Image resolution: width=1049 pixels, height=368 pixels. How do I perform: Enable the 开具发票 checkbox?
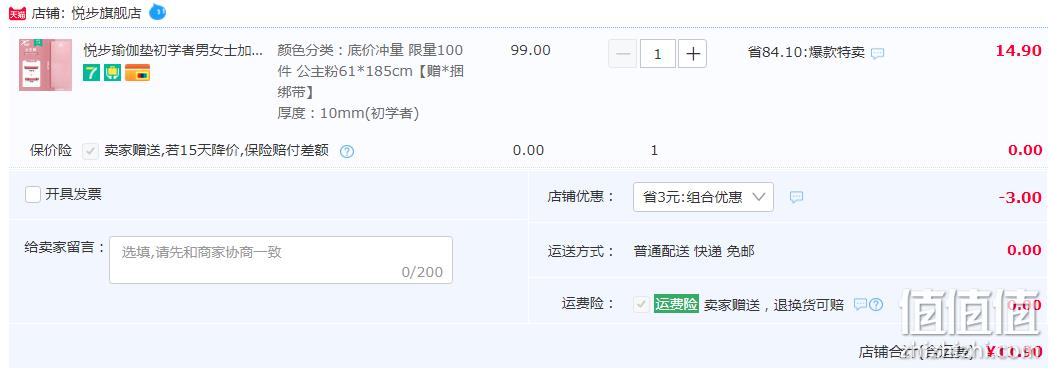pos(33,195)
